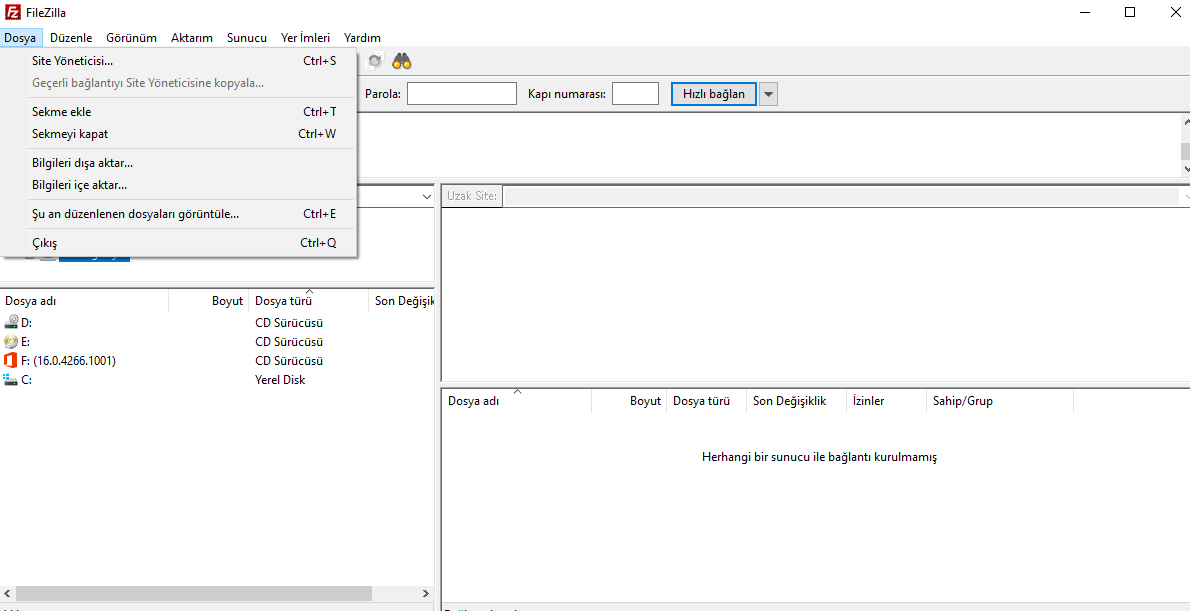Select the E: row name
This screenshot has width=1190, height=611.
26,342
